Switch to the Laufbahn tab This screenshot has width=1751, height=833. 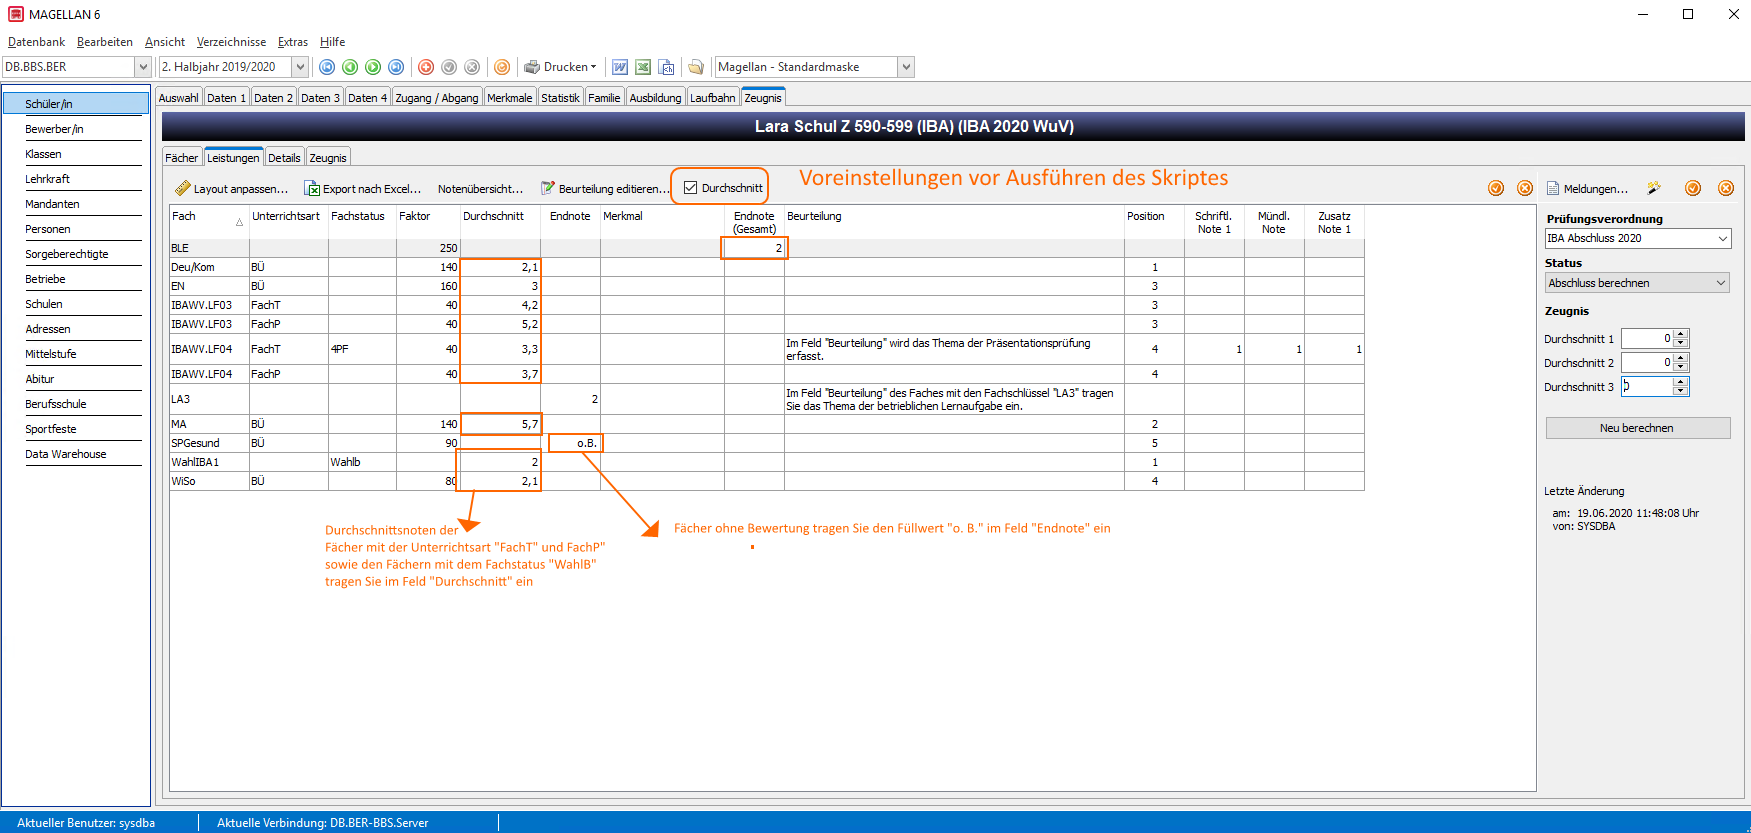click(x=713, y=98)
